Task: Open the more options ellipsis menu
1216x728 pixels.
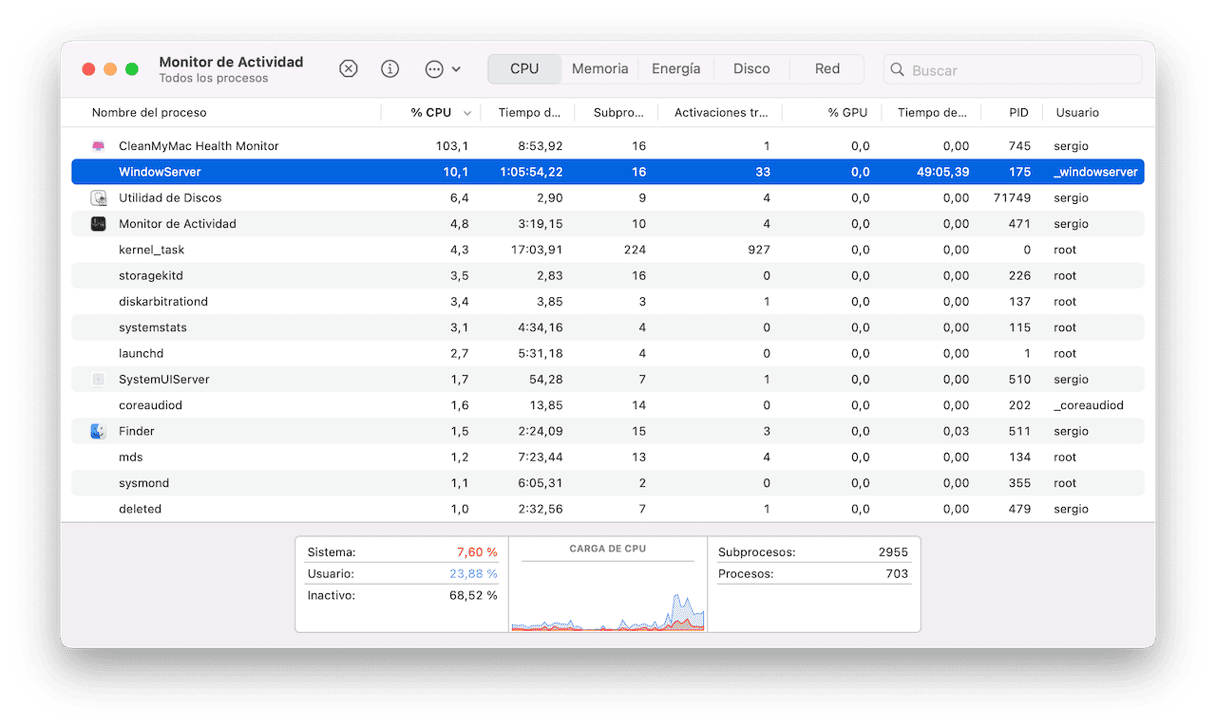Action: (x=442, y=69)
